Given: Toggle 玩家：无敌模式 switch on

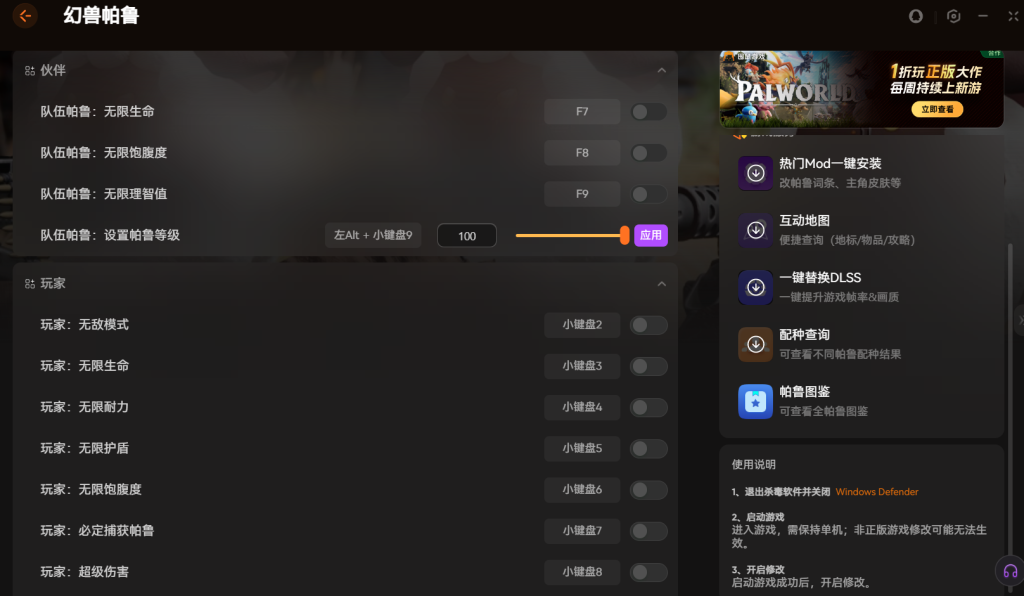Looking at the screenshot, I should click(x=649, y=325).
